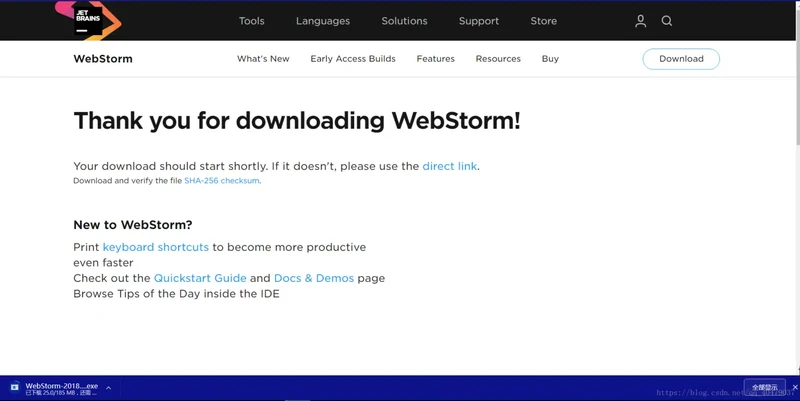The image size is (800, 401).
Task: Select the Features tab
Action: [436, 59]
